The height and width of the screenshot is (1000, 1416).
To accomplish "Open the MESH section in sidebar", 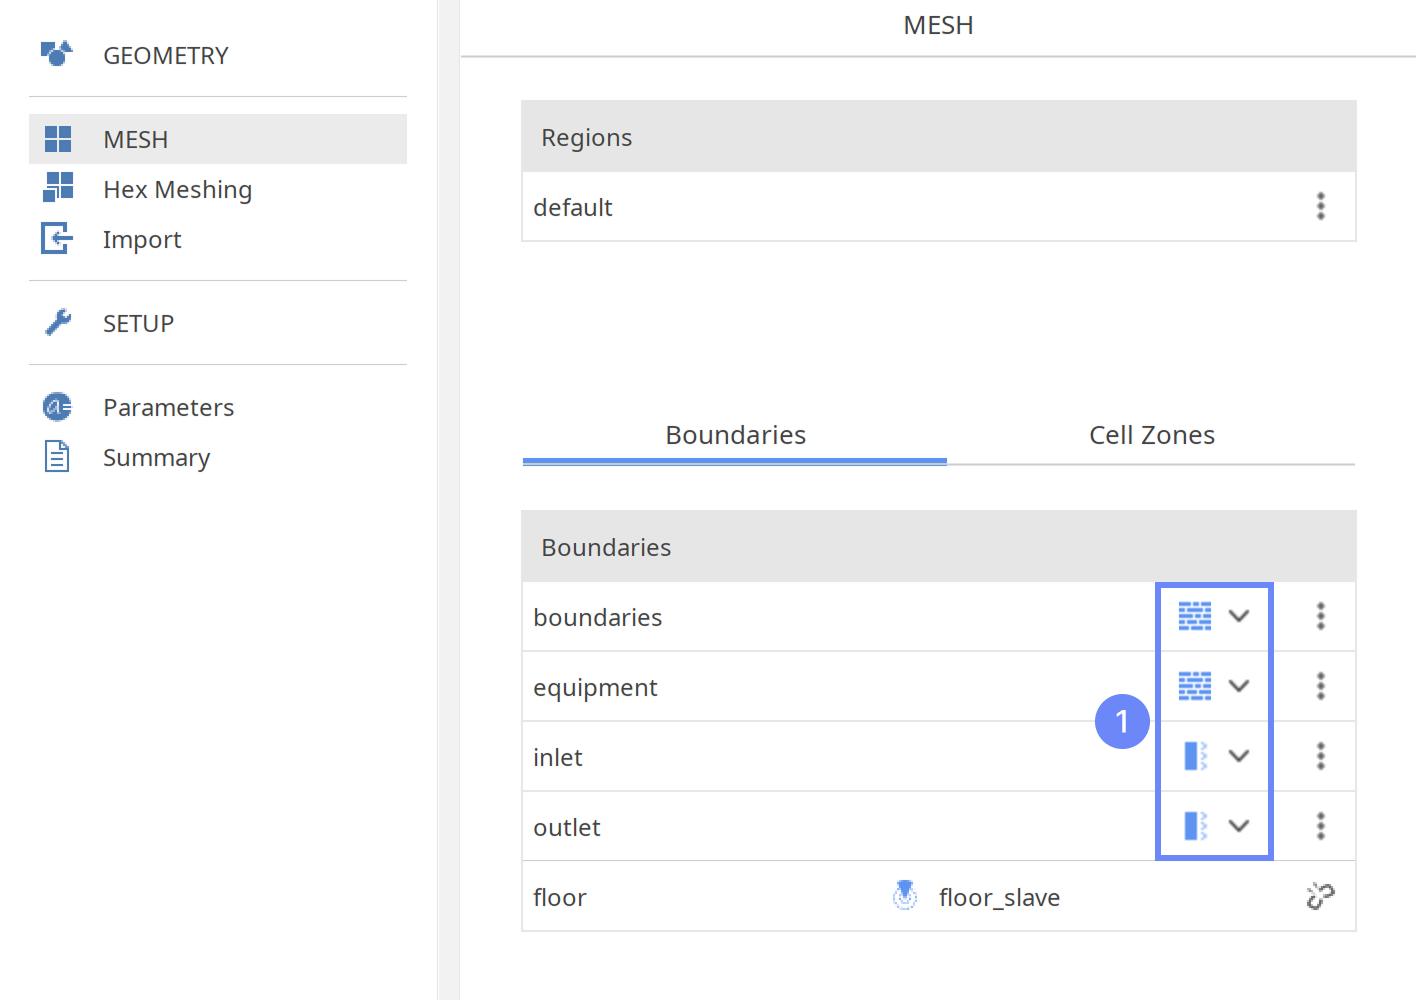I will pyautogui.click(x=136, y=139).
